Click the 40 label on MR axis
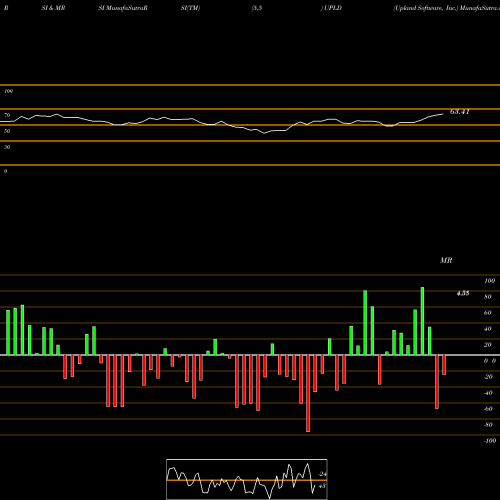 pyautogui.click(x=488, y=329)
